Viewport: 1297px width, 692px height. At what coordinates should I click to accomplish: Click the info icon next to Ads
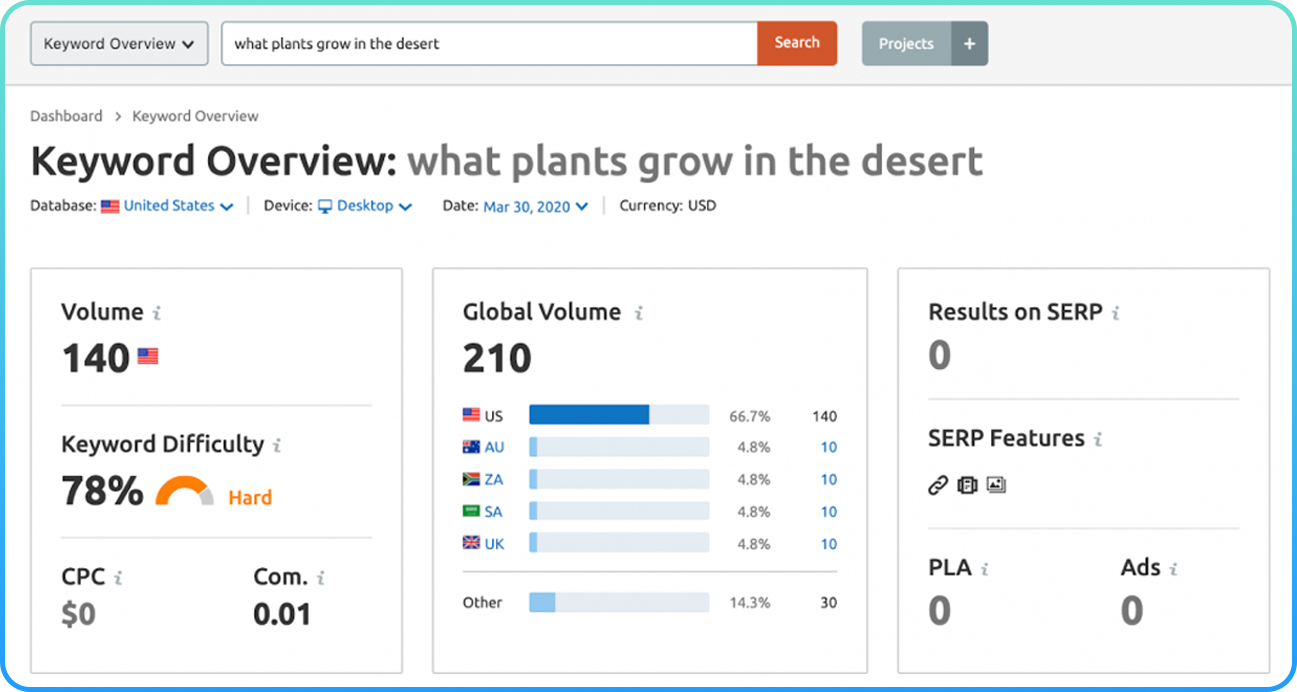(x=1173, y=569)
